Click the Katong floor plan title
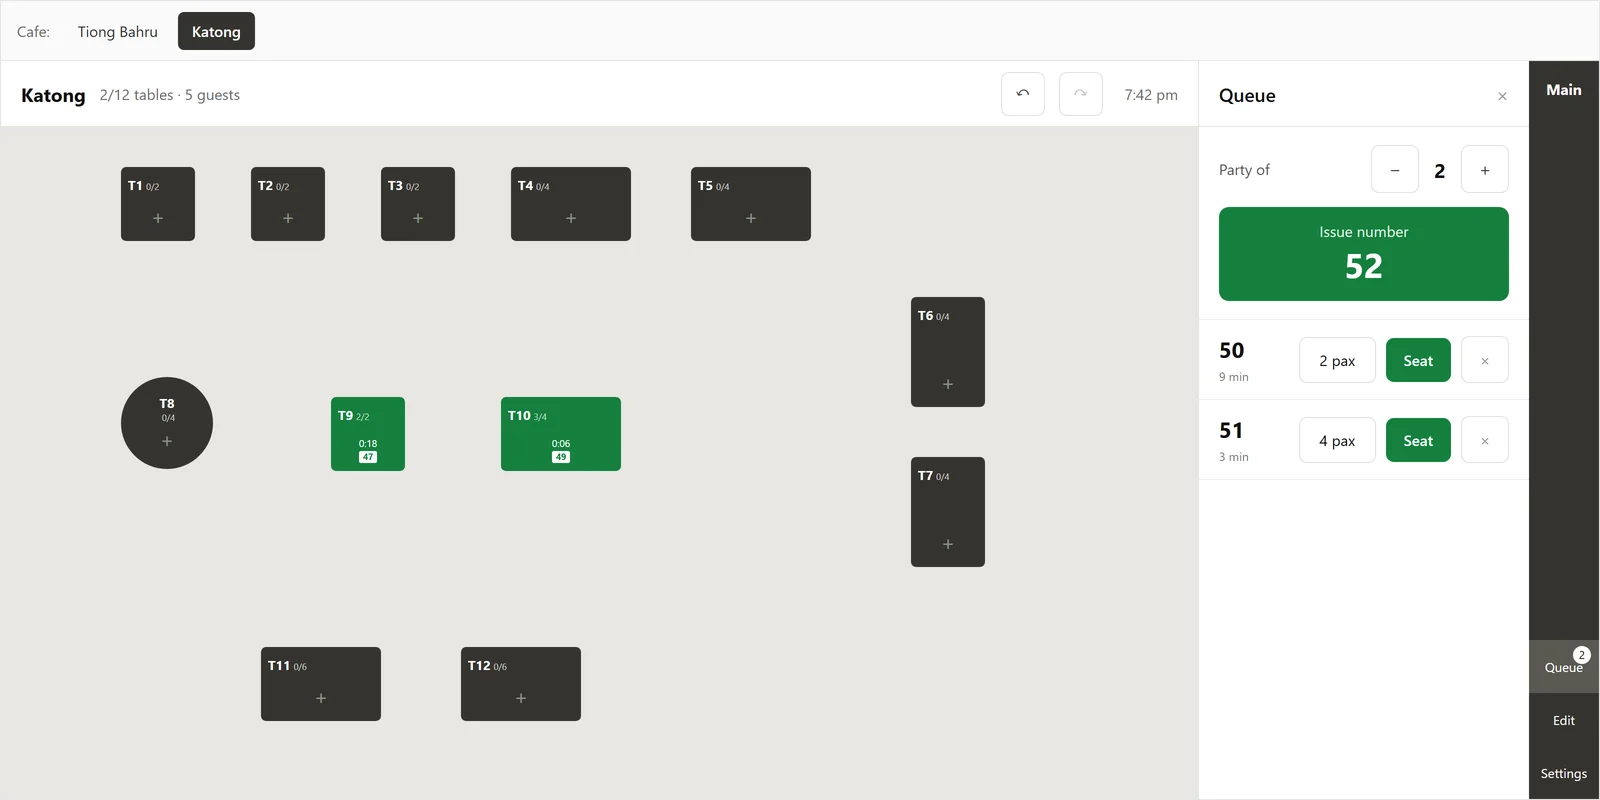1600x800 pixels. pyautogui.click(x=53, y=95)
